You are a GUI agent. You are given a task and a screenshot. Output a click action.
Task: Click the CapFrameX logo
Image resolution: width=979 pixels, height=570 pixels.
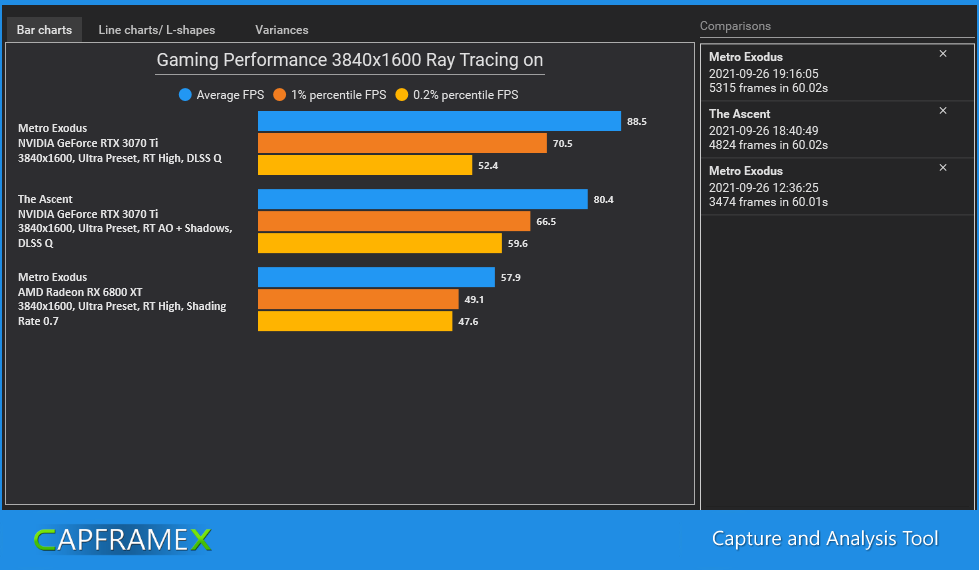122,539
